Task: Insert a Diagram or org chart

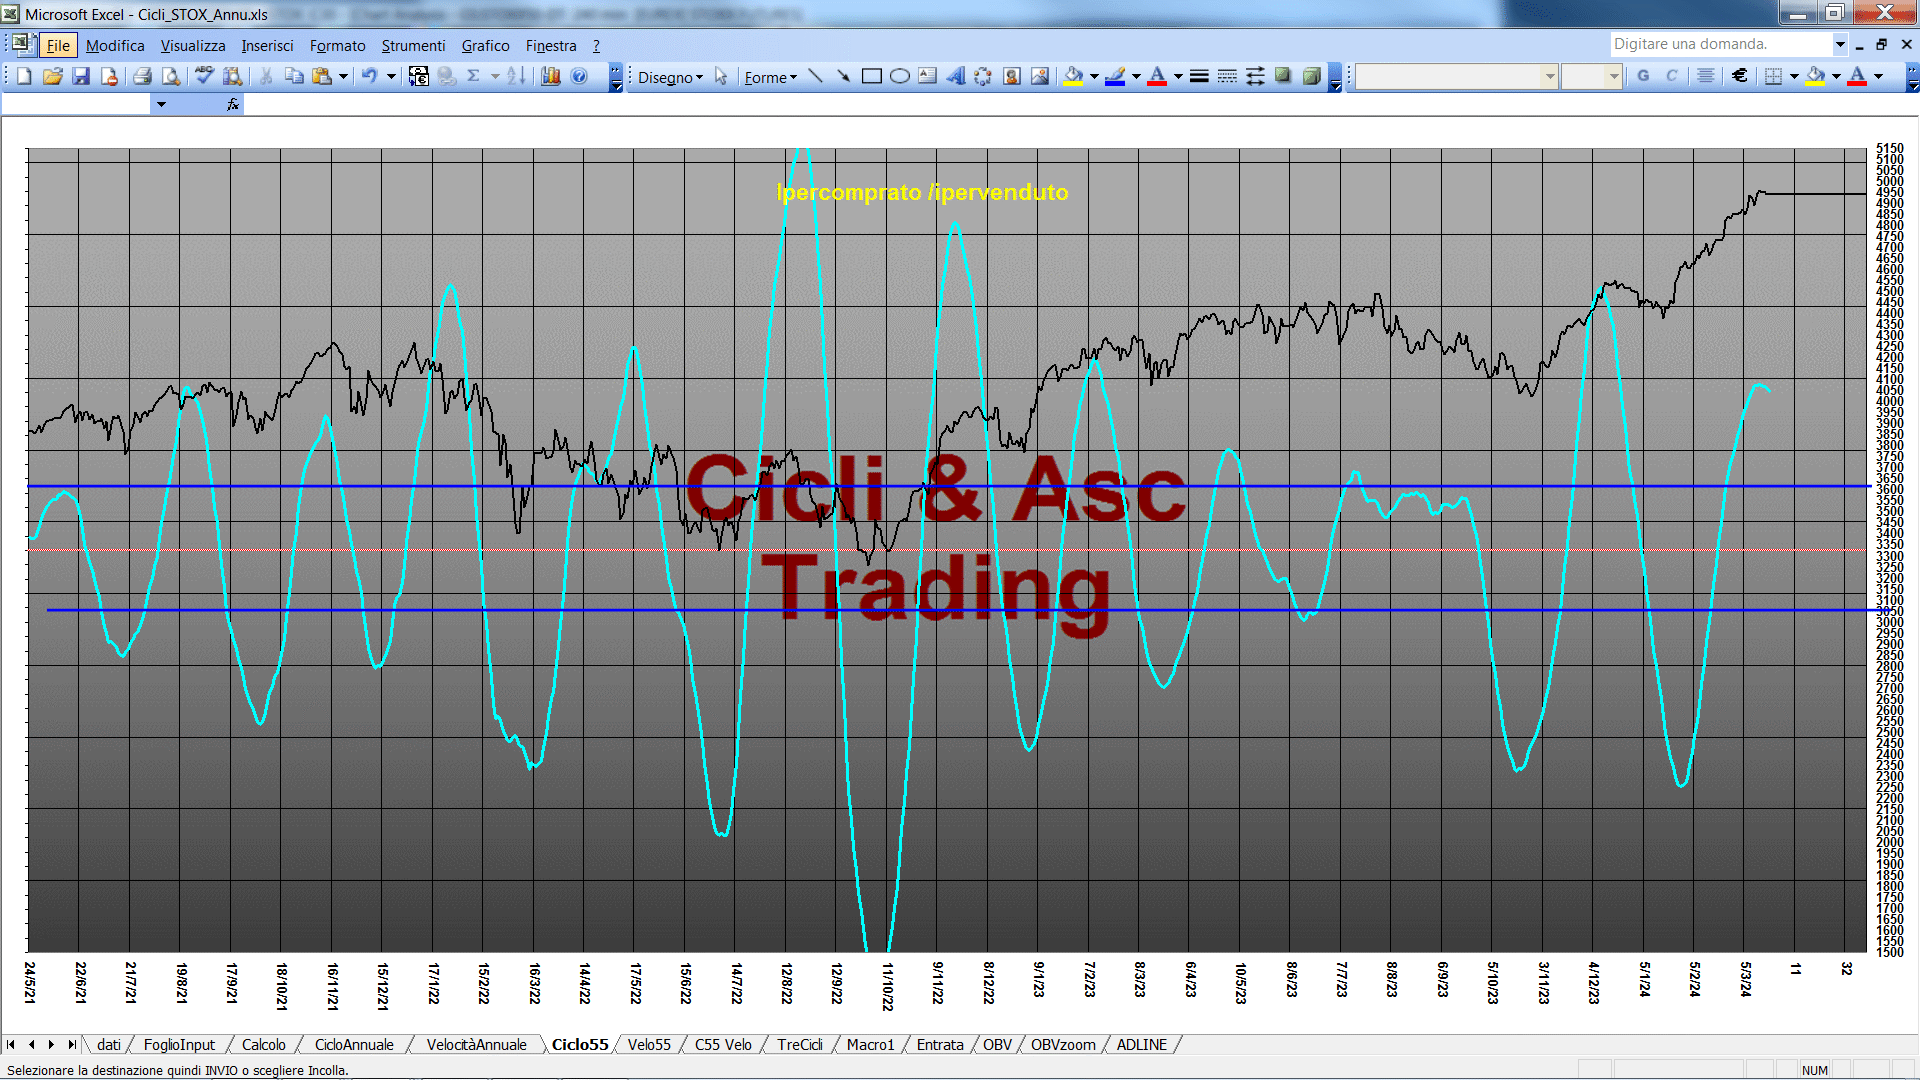Action: click(983, 77)
